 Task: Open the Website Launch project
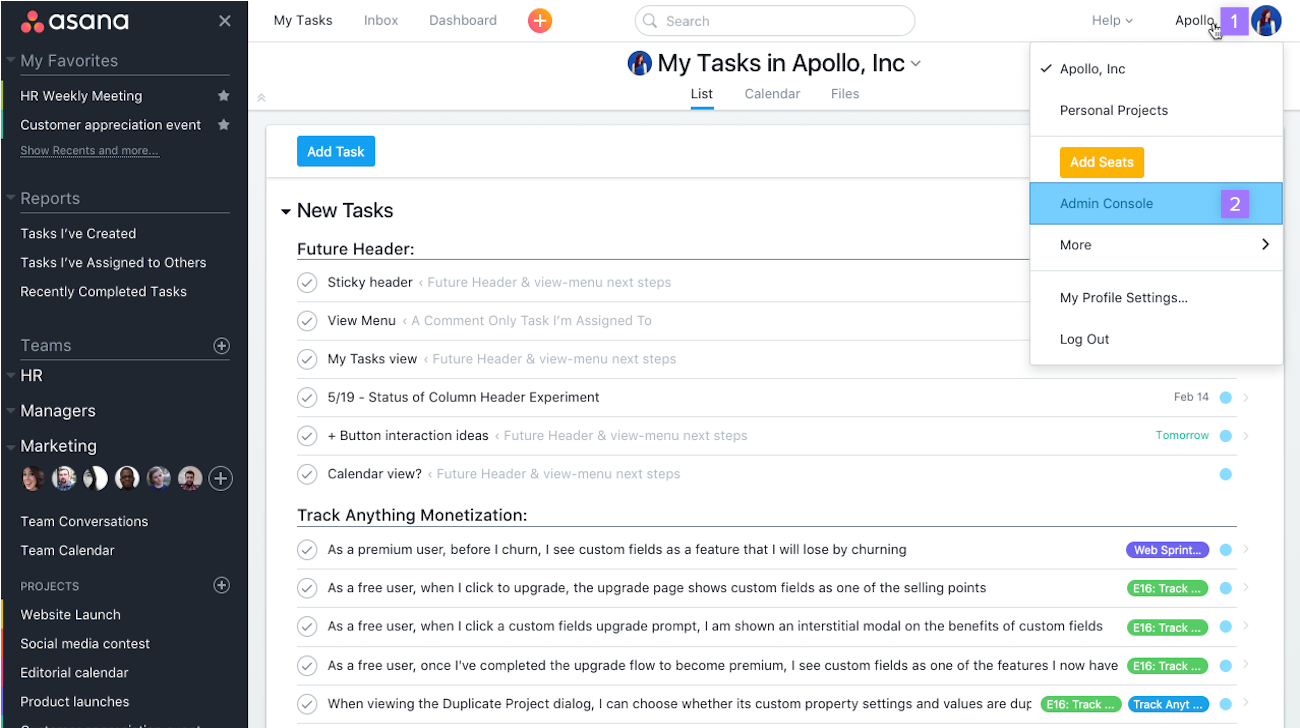tap(71, 615)
